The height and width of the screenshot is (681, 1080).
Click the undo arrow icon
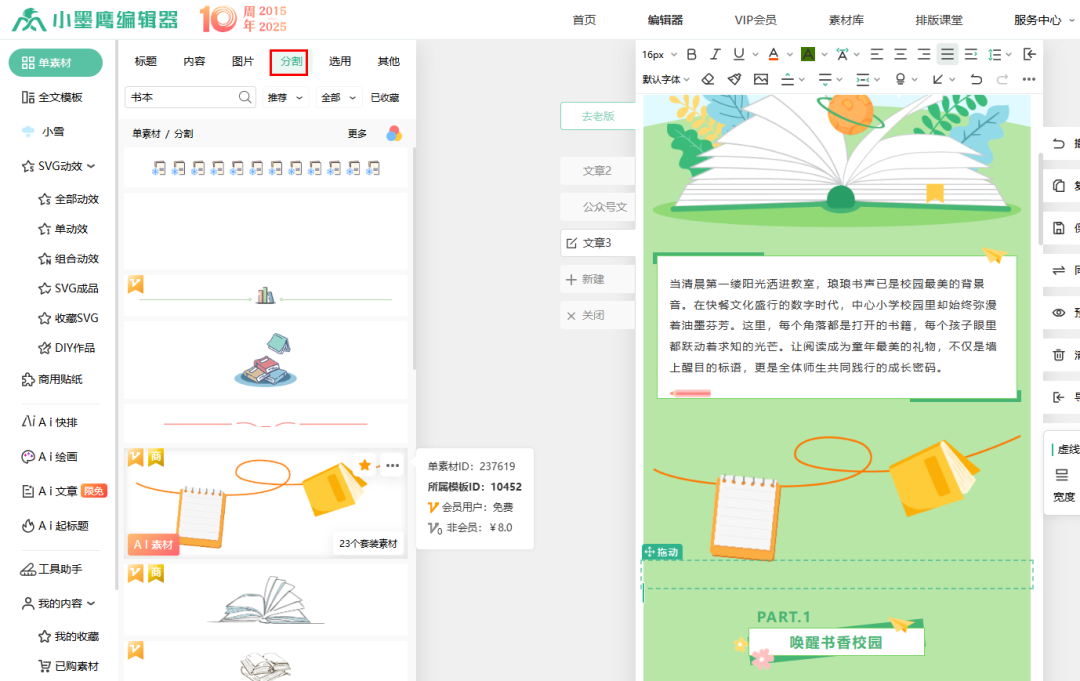click(x=976, y=79)
